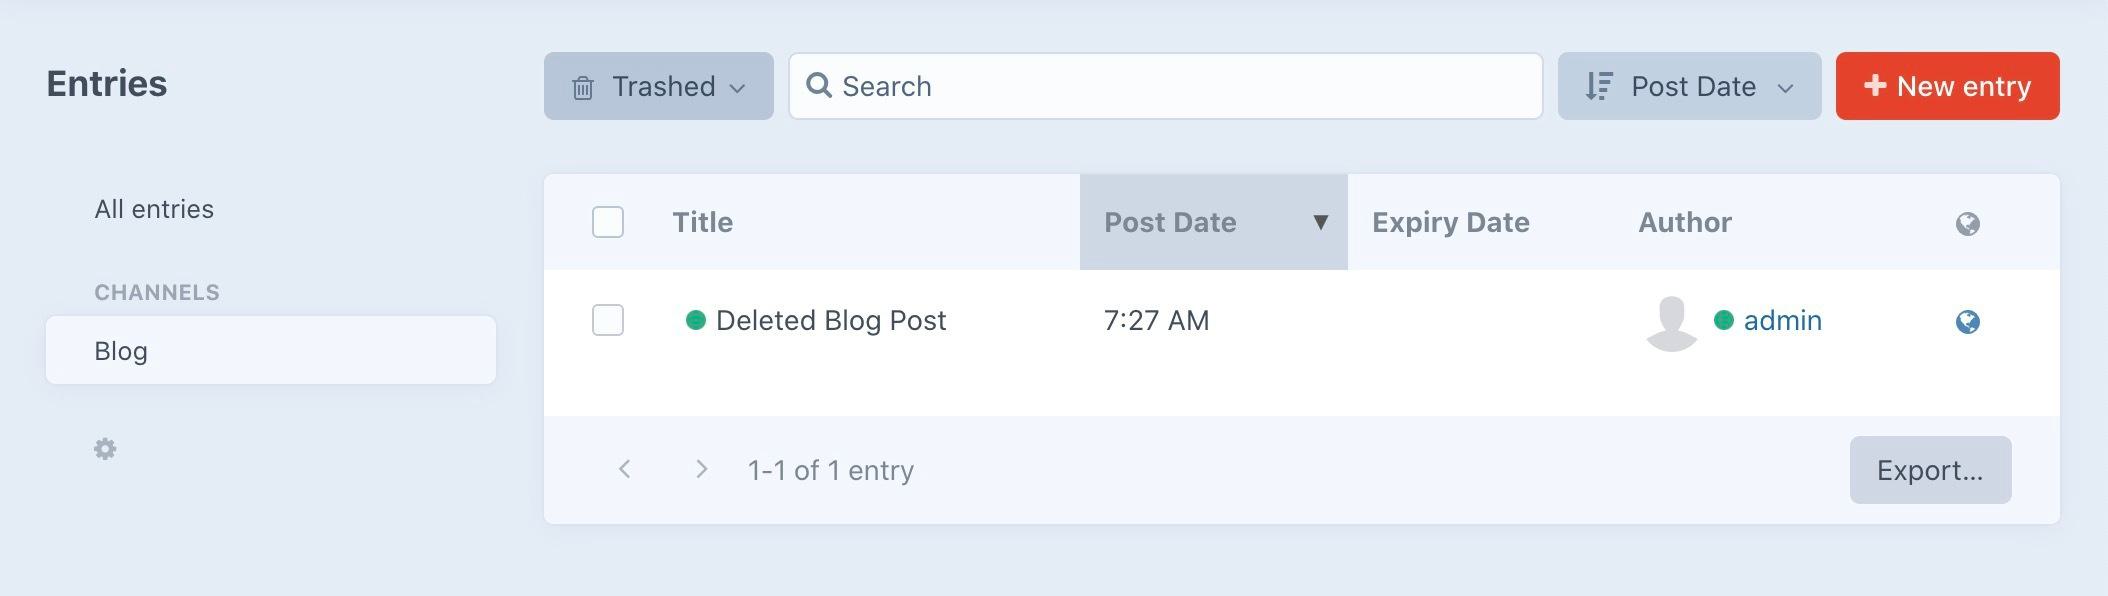This screenshot has height=596, width=2108.
Task: Click the globe icon in the table header
Action: pos(1968,222)
